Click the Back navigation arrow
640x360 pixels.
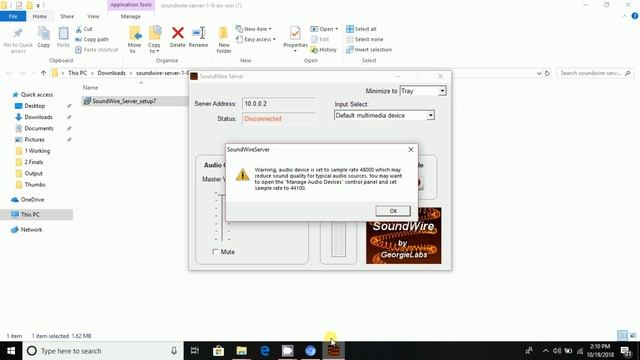click(9, 73)
